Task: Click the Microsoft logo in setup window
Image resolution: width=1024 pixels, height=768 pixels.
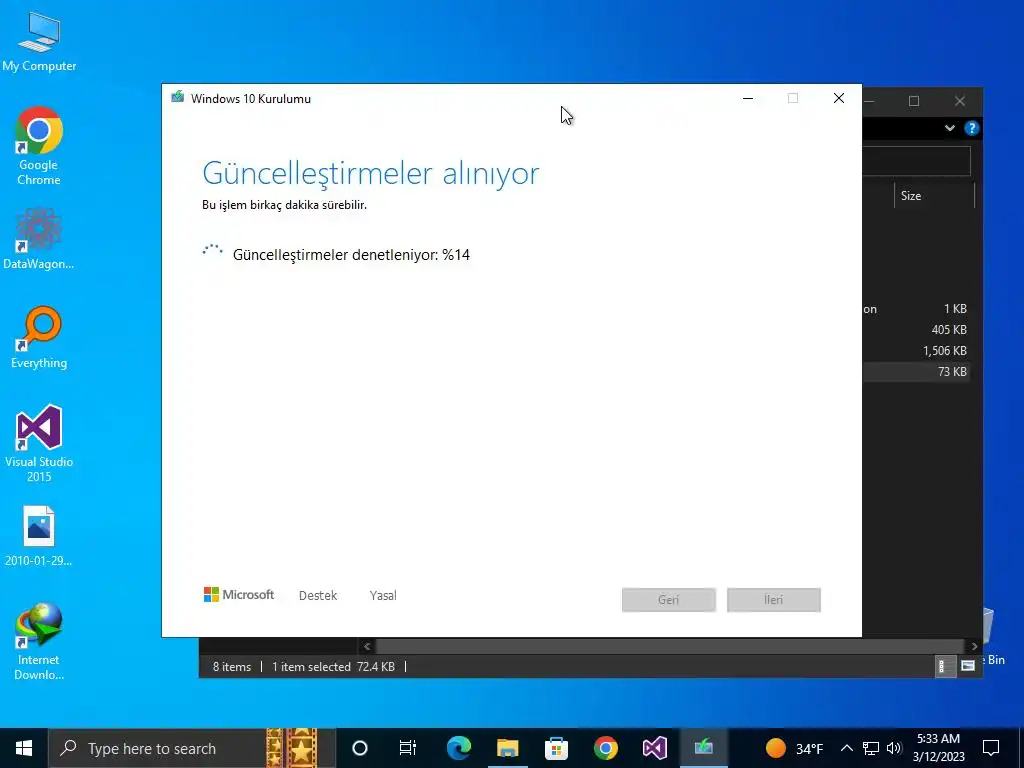Action: point(239,595)
